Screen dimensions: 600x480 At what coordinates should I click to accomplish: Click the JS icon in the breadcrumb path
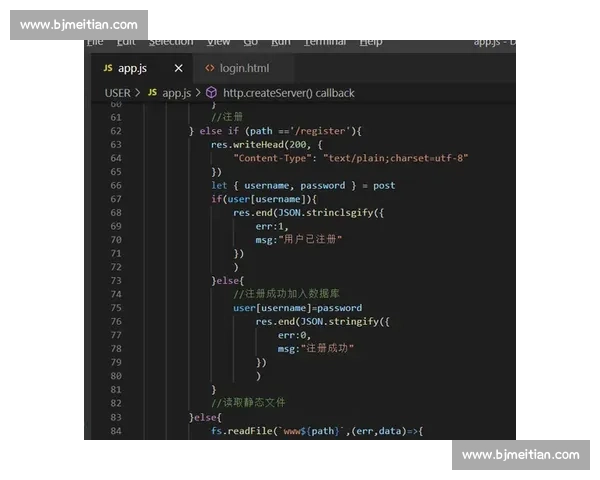pos(152,93)
